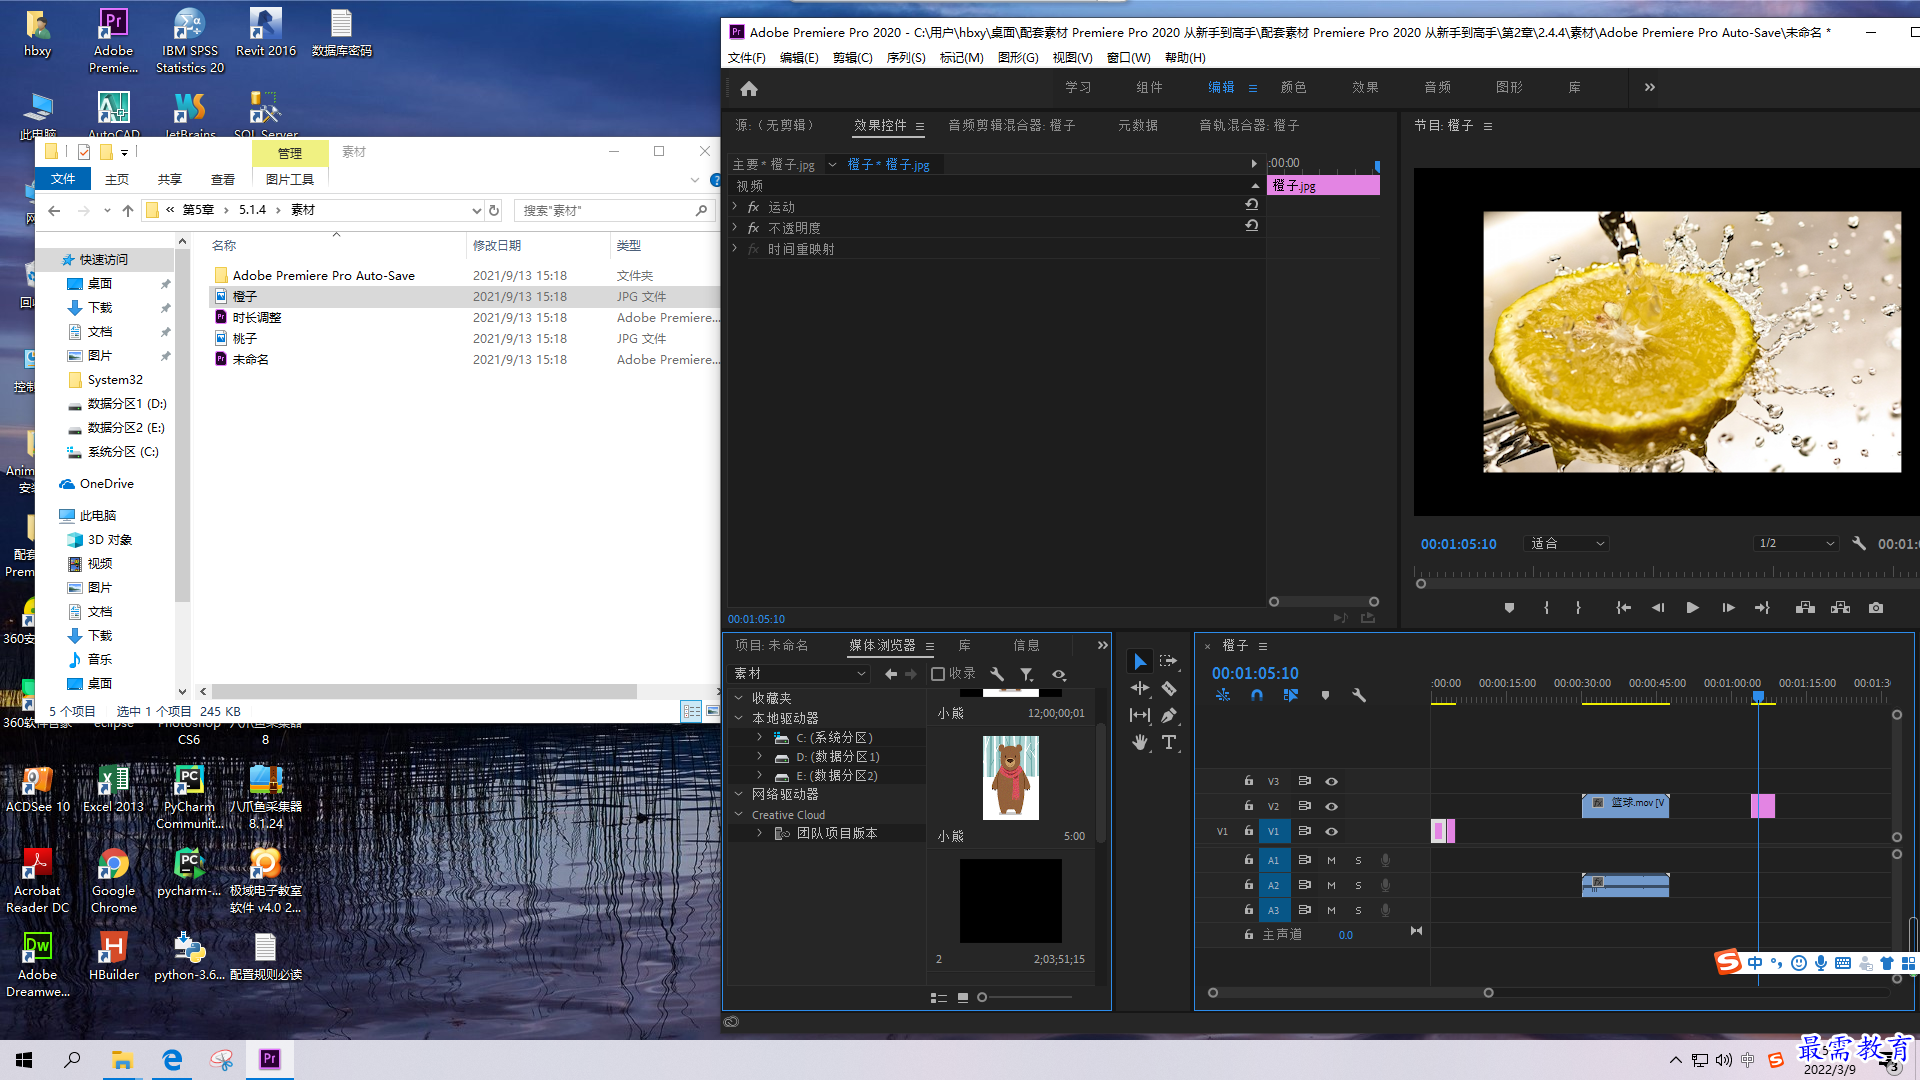The height and width of the screenshot is (1080, 1920).
Task: Open the 项目: 未命名 panel tab
Action: coord(771,645)
